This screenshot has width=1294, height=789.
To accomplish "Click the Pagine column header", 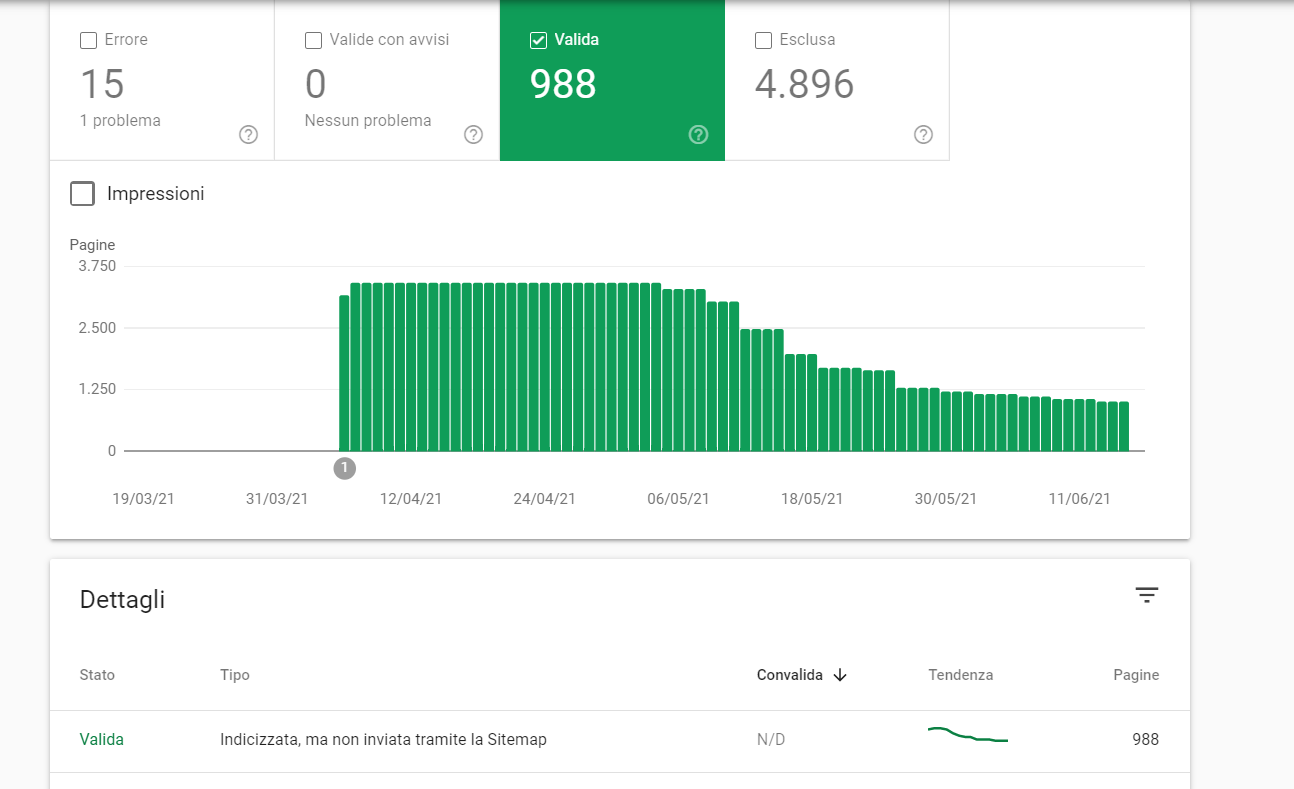I will pos(1136,675).
